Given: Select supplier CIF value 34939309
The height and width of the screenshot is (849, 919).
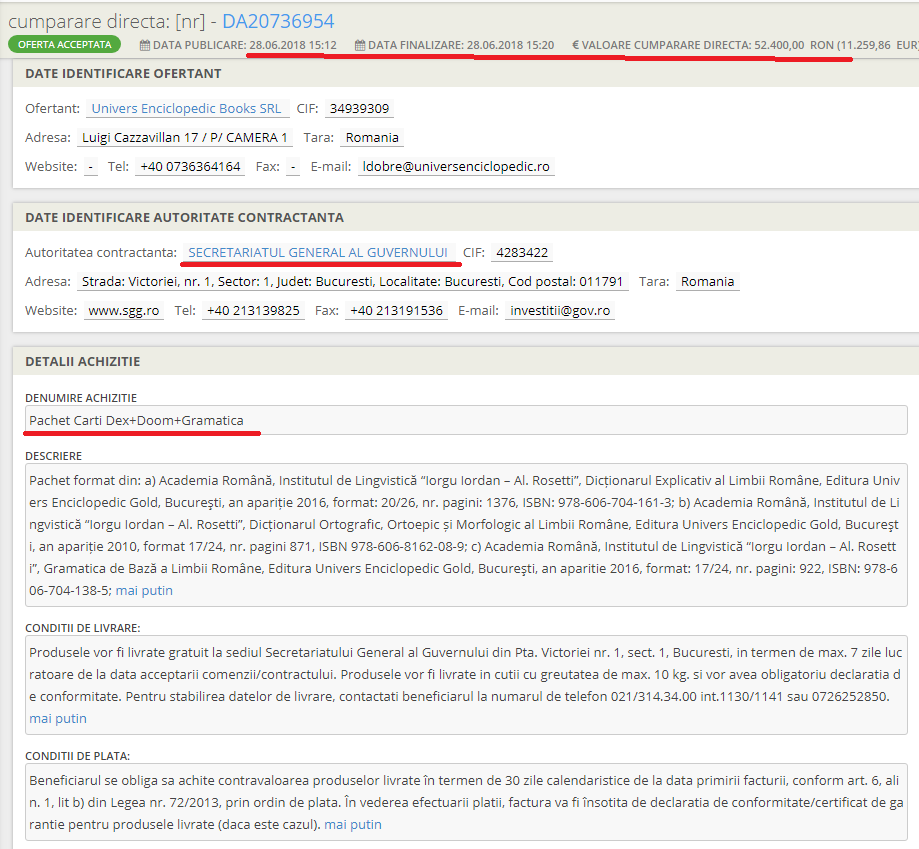Looking at the screenshot, I should coord(359,108).
